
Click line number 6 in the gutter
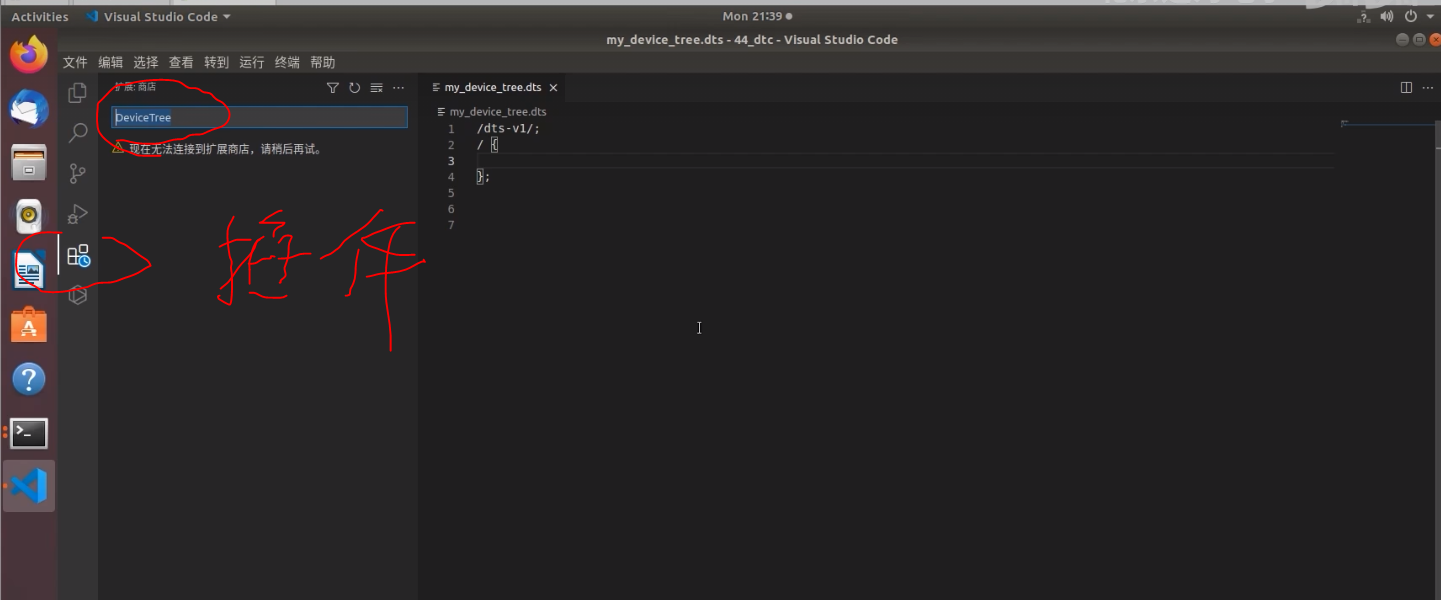pos(451,209)
